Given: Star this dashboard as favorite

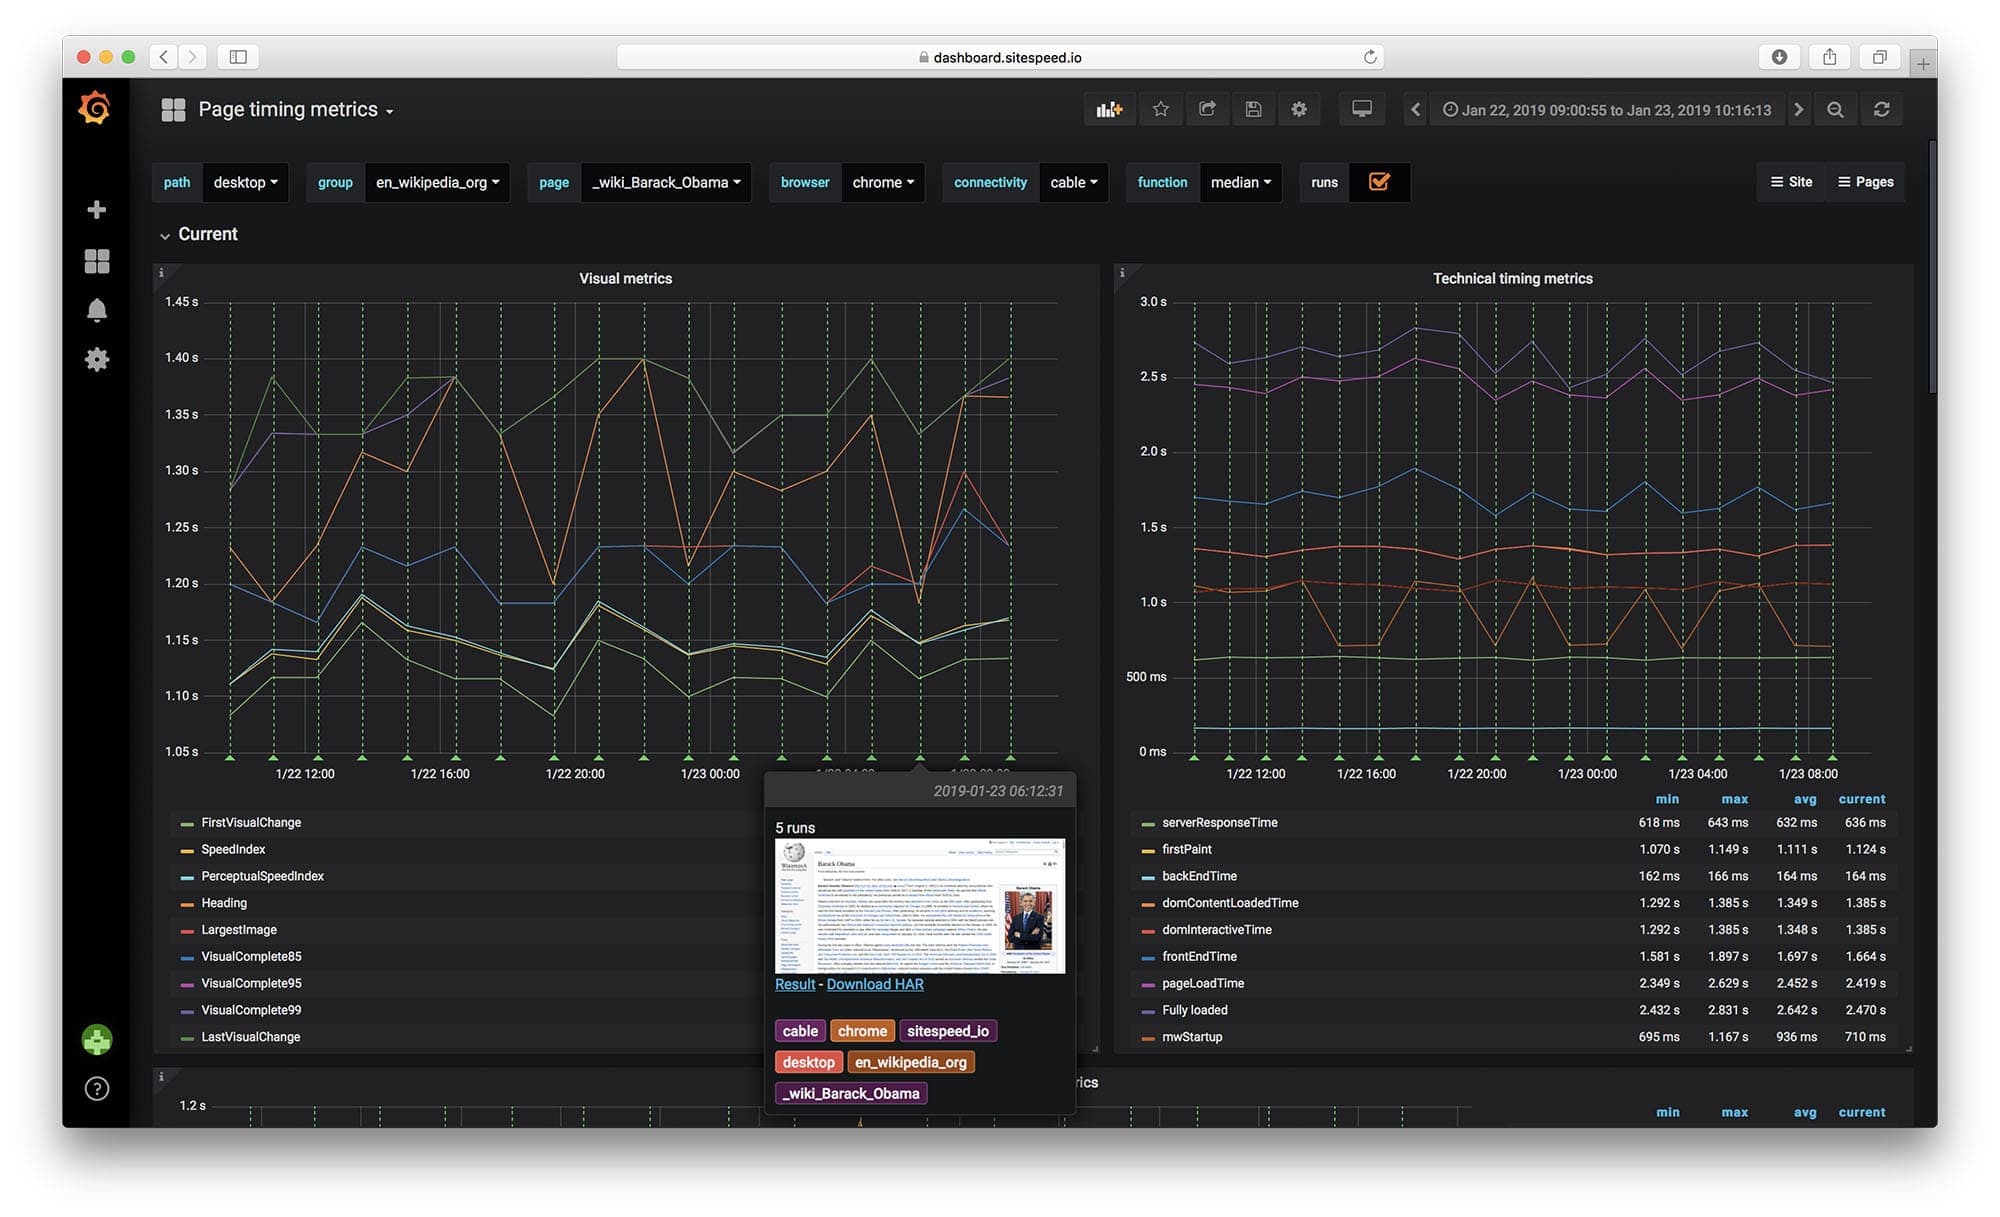Looking at the screenshot, I should [1160, 110].
